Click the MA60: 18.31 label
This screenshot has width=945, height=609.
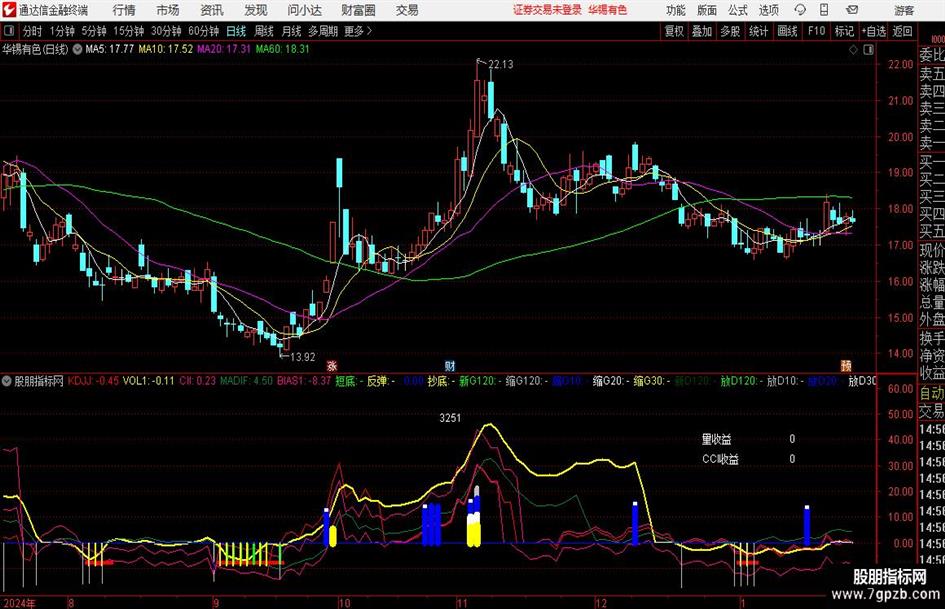[x=282, y=49]
